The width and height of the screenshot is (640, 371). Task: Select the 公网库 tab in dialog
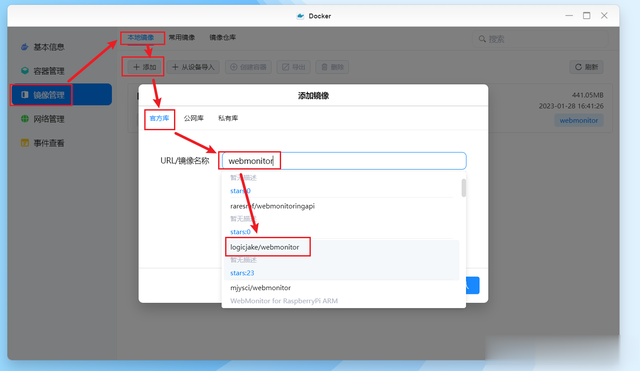pyautogui.click(x=193, y=118)
